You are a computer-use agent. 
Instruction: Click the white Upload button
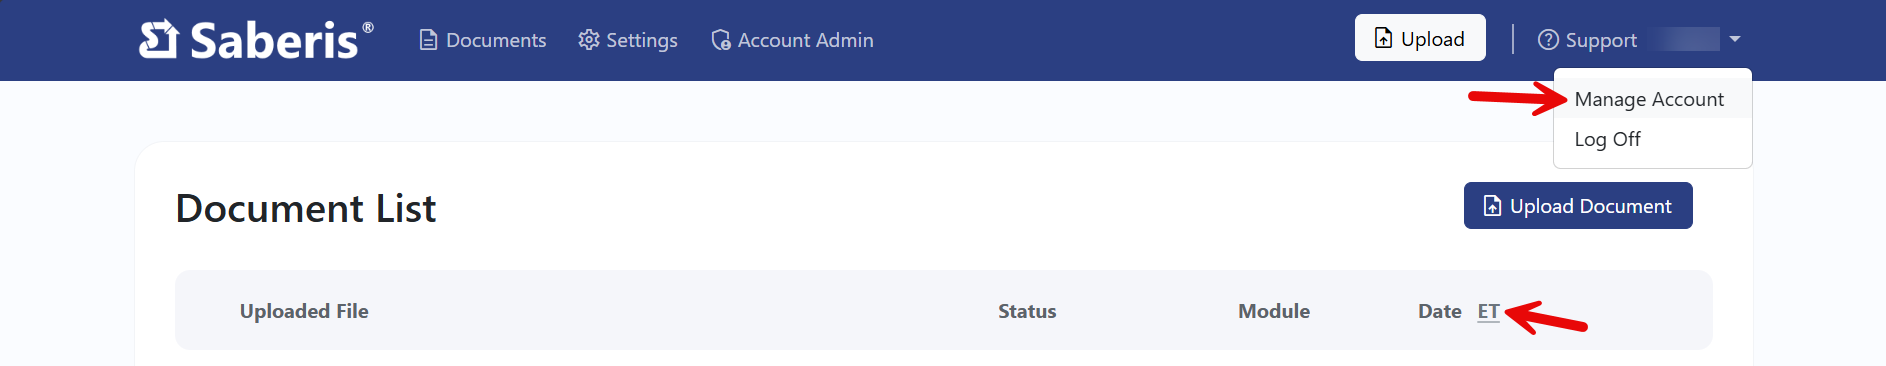coord(1420,38)
